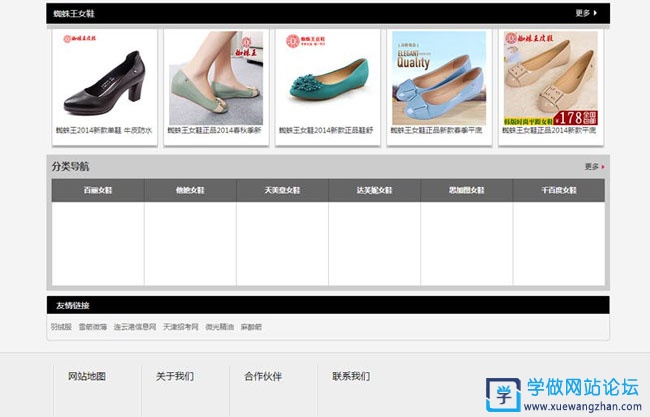Open the black high-heel shoe thumbnail

point(103,77)
